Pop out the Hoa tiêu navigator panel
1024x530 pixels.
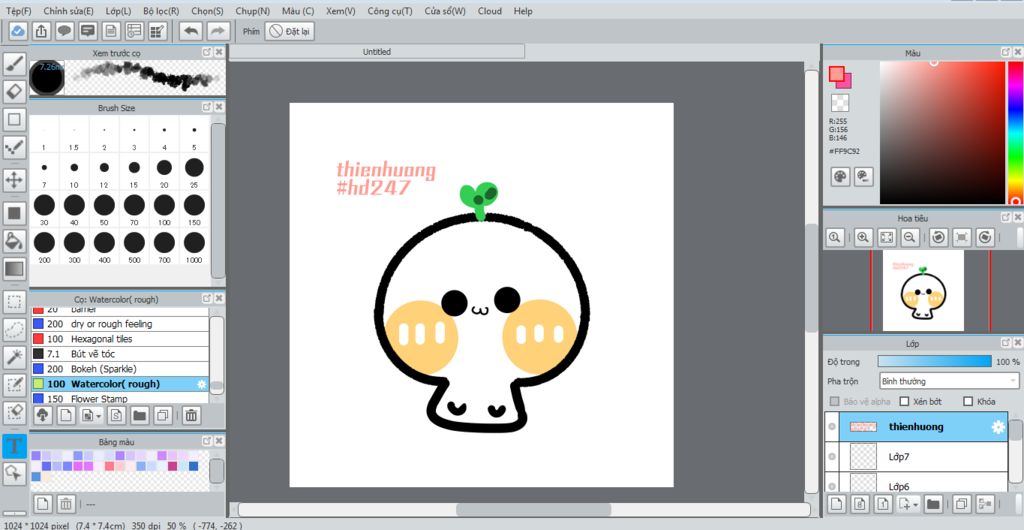tap(1006, 217)
